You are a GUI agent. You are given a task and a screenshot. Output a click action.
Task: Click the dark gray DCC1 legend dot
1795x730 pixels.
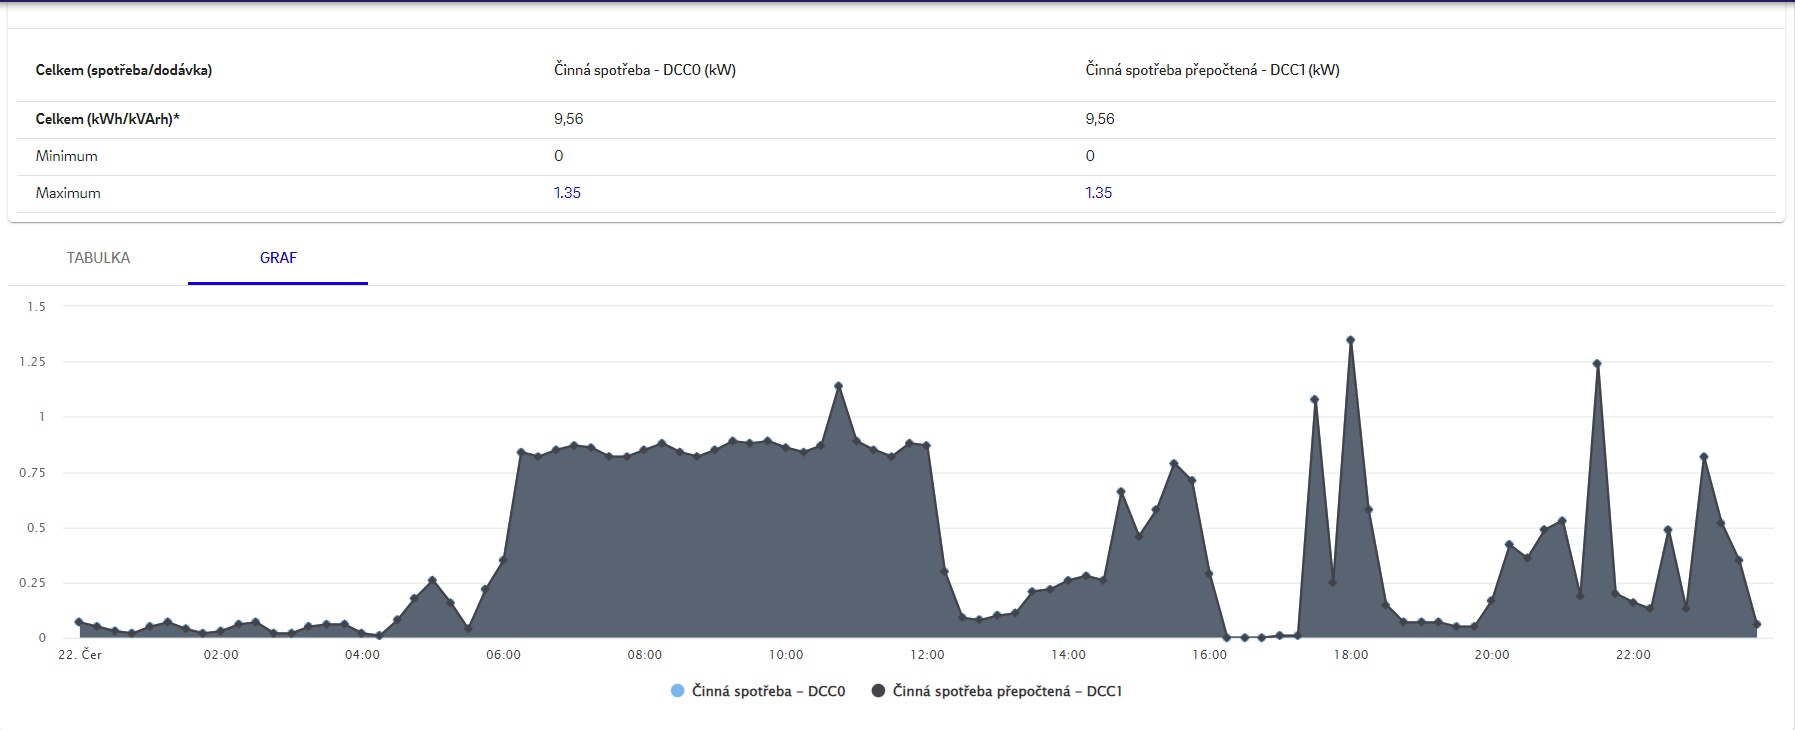pos(879,691)
